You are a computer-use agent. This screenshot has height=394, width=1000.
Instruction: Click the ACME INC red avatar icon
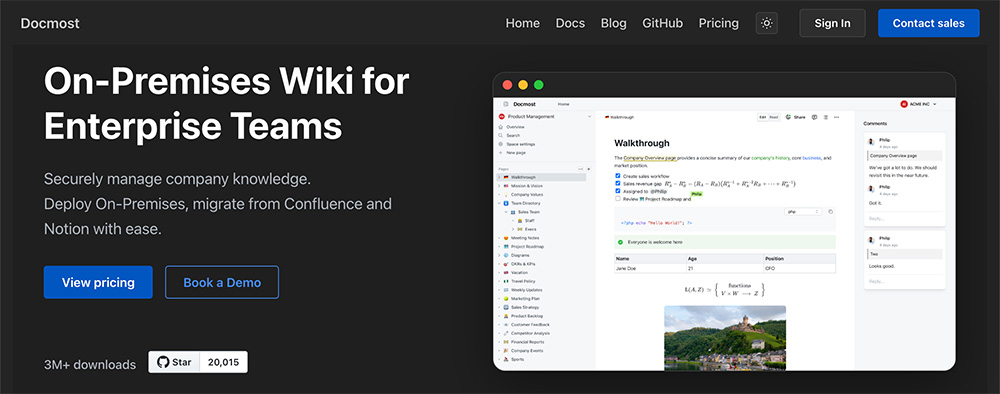click(904, 104)
